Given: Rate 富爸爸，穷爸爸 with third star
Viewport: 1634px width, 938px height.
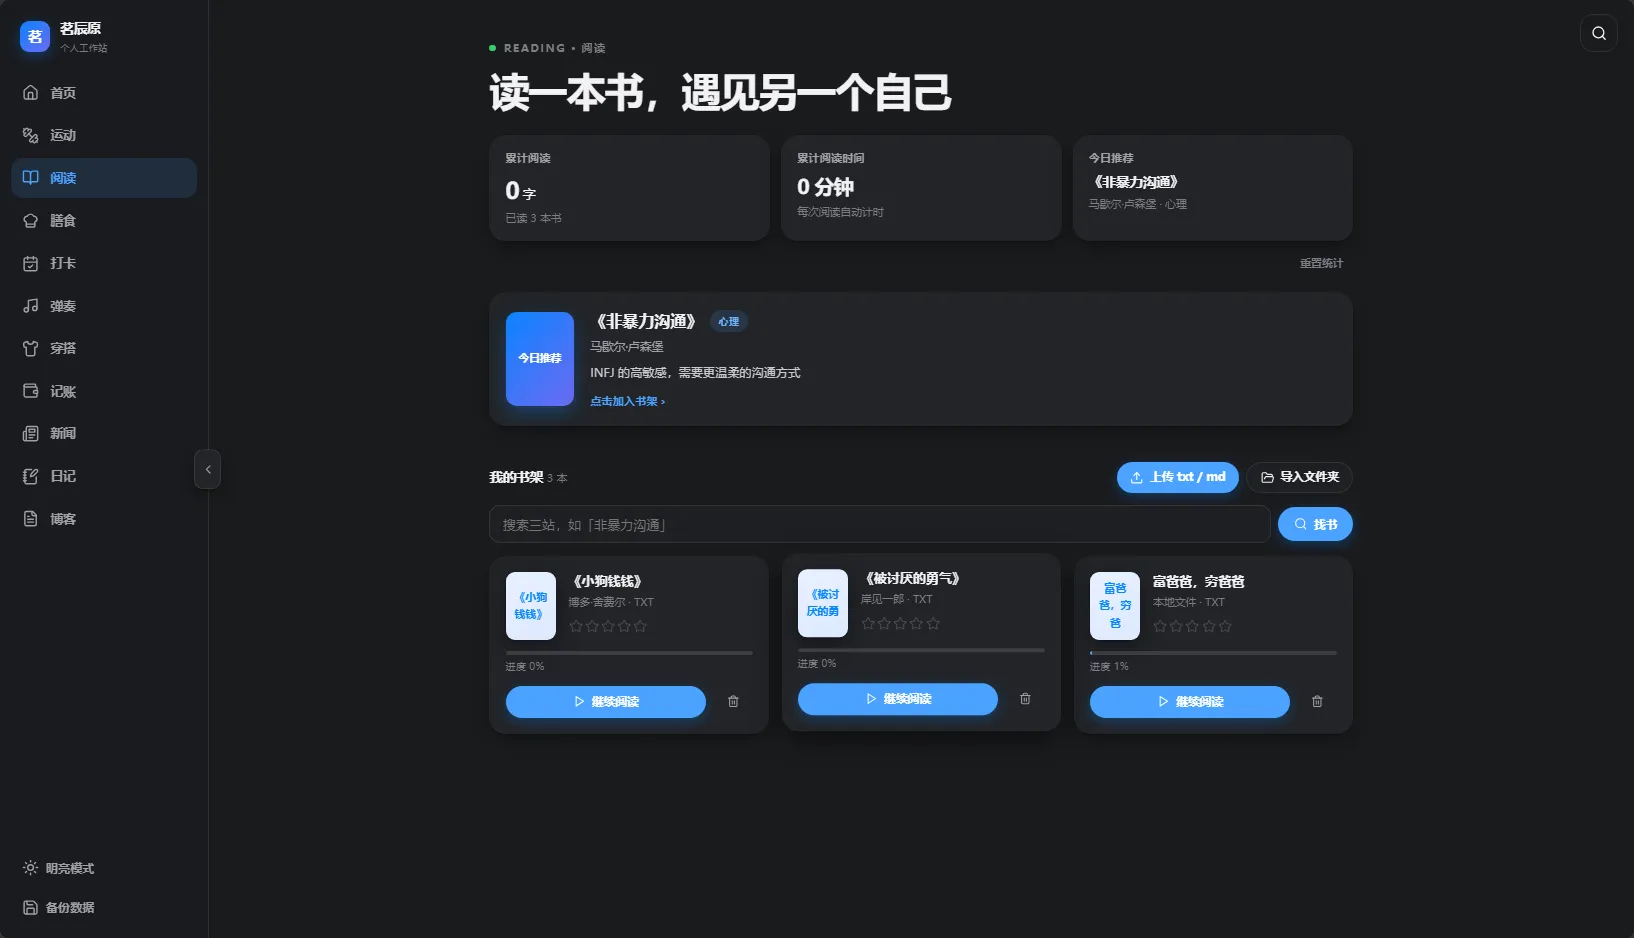Looking at the screenshot, I should [1192, 627].
